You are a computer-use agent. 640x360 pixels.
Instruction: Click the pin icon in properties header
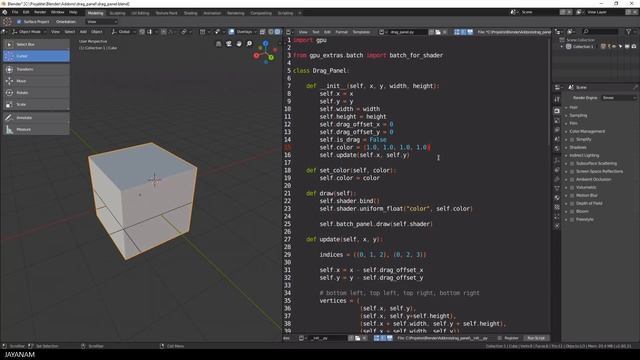(x=635, y=87)
